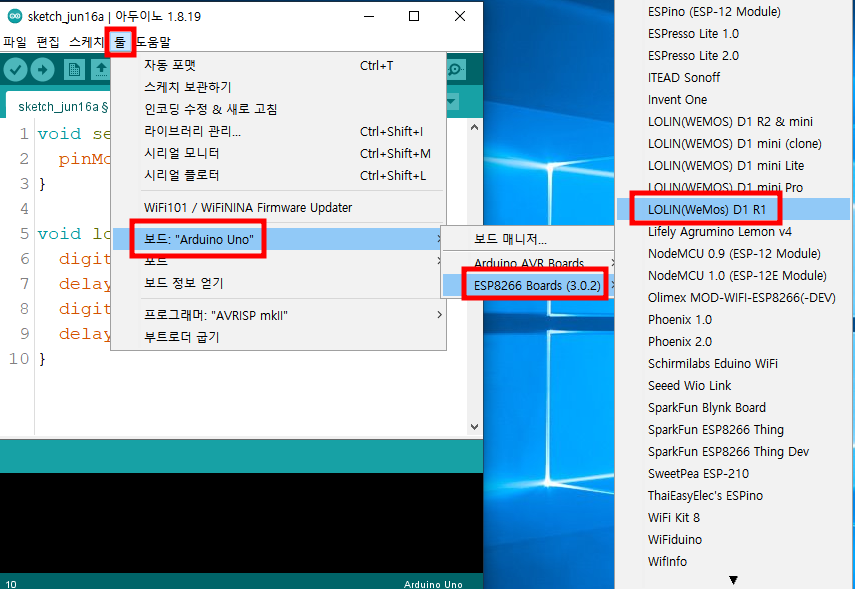The width and height of the screenshot is (855, 589).
Task: Select Olimex MOD-WIFI-ESP8266(-DEV)
Action: click(x=733, y=298)
